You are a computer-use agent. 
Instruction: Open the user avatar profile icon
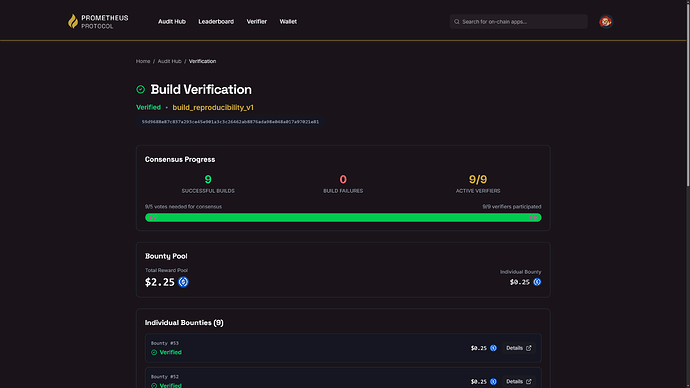click(606, 22)
